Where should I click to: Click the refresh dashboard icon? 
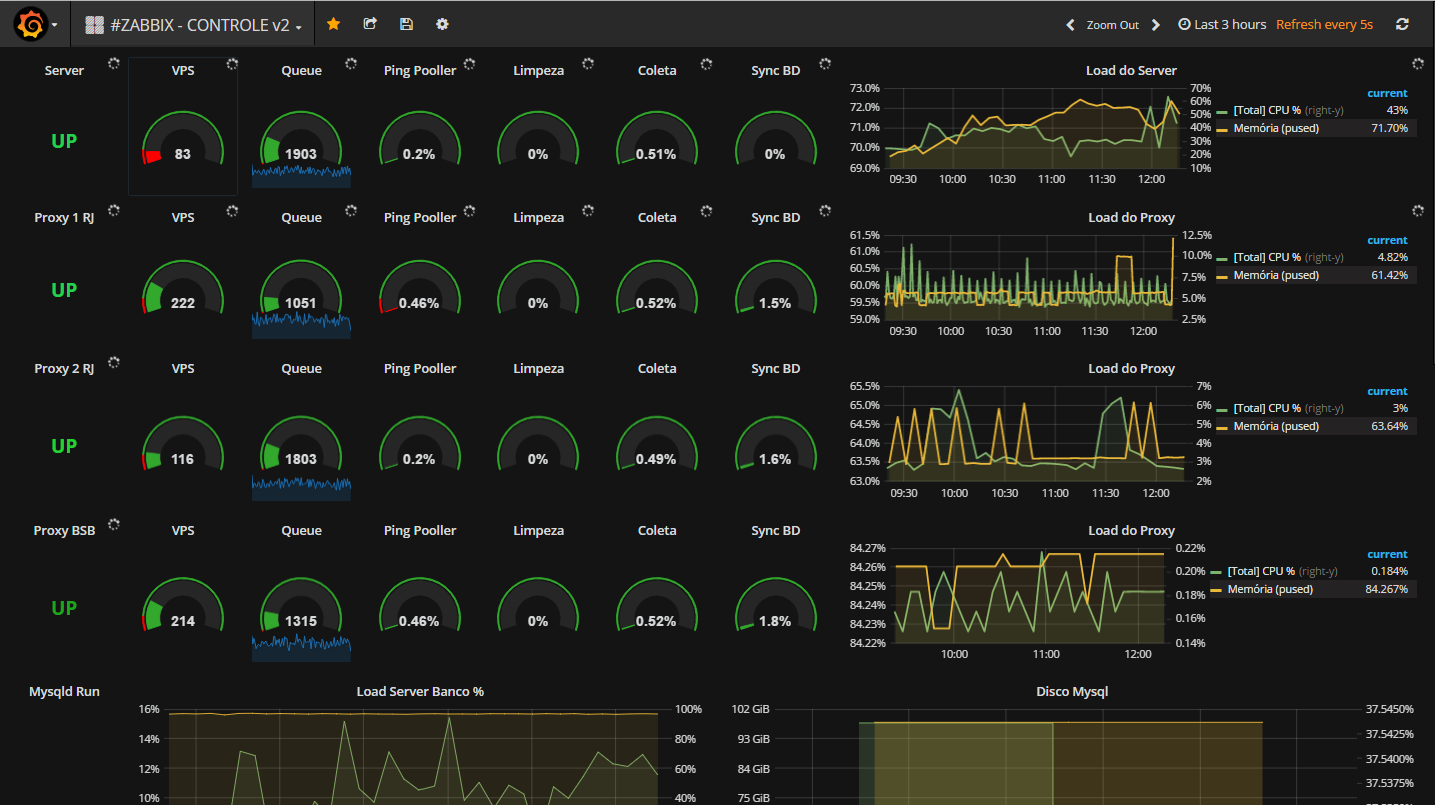pyautogui.click(x=1402, y=24)
